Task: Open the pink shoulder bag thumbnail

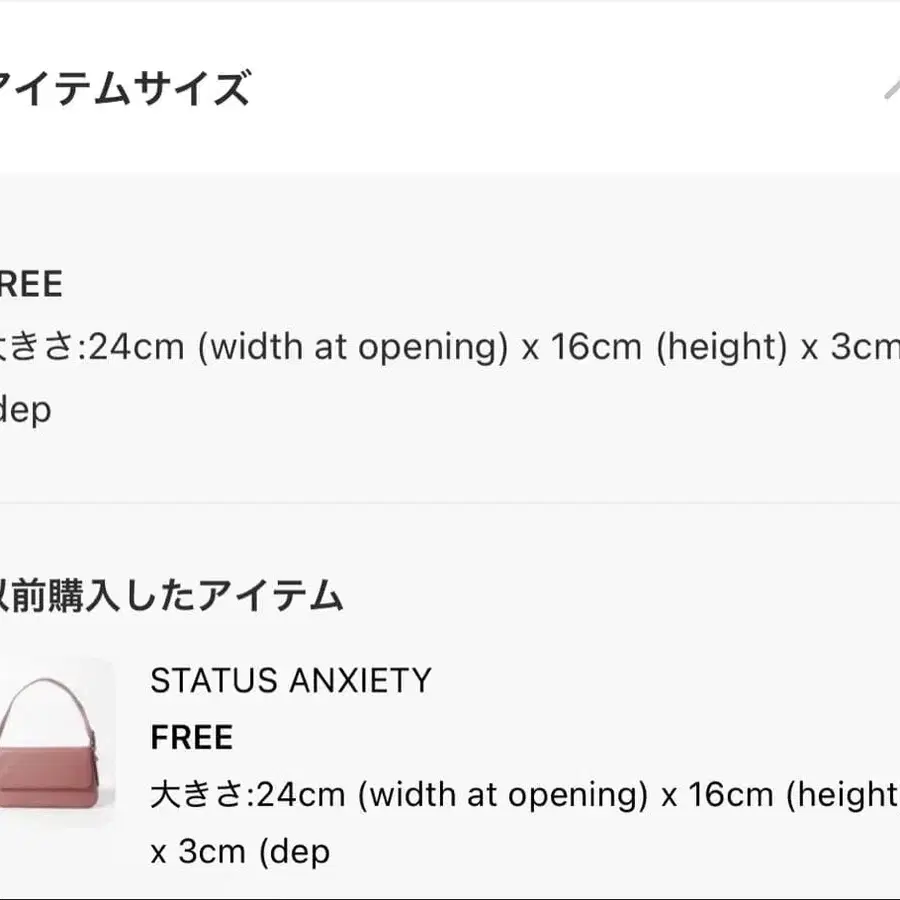Action: pyautogui.click(x=56, y=743)
